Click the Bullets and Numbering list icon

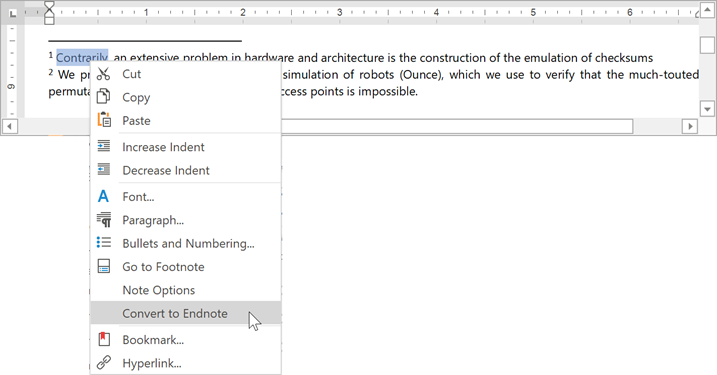pyautogui.click(x=104, y=242)
